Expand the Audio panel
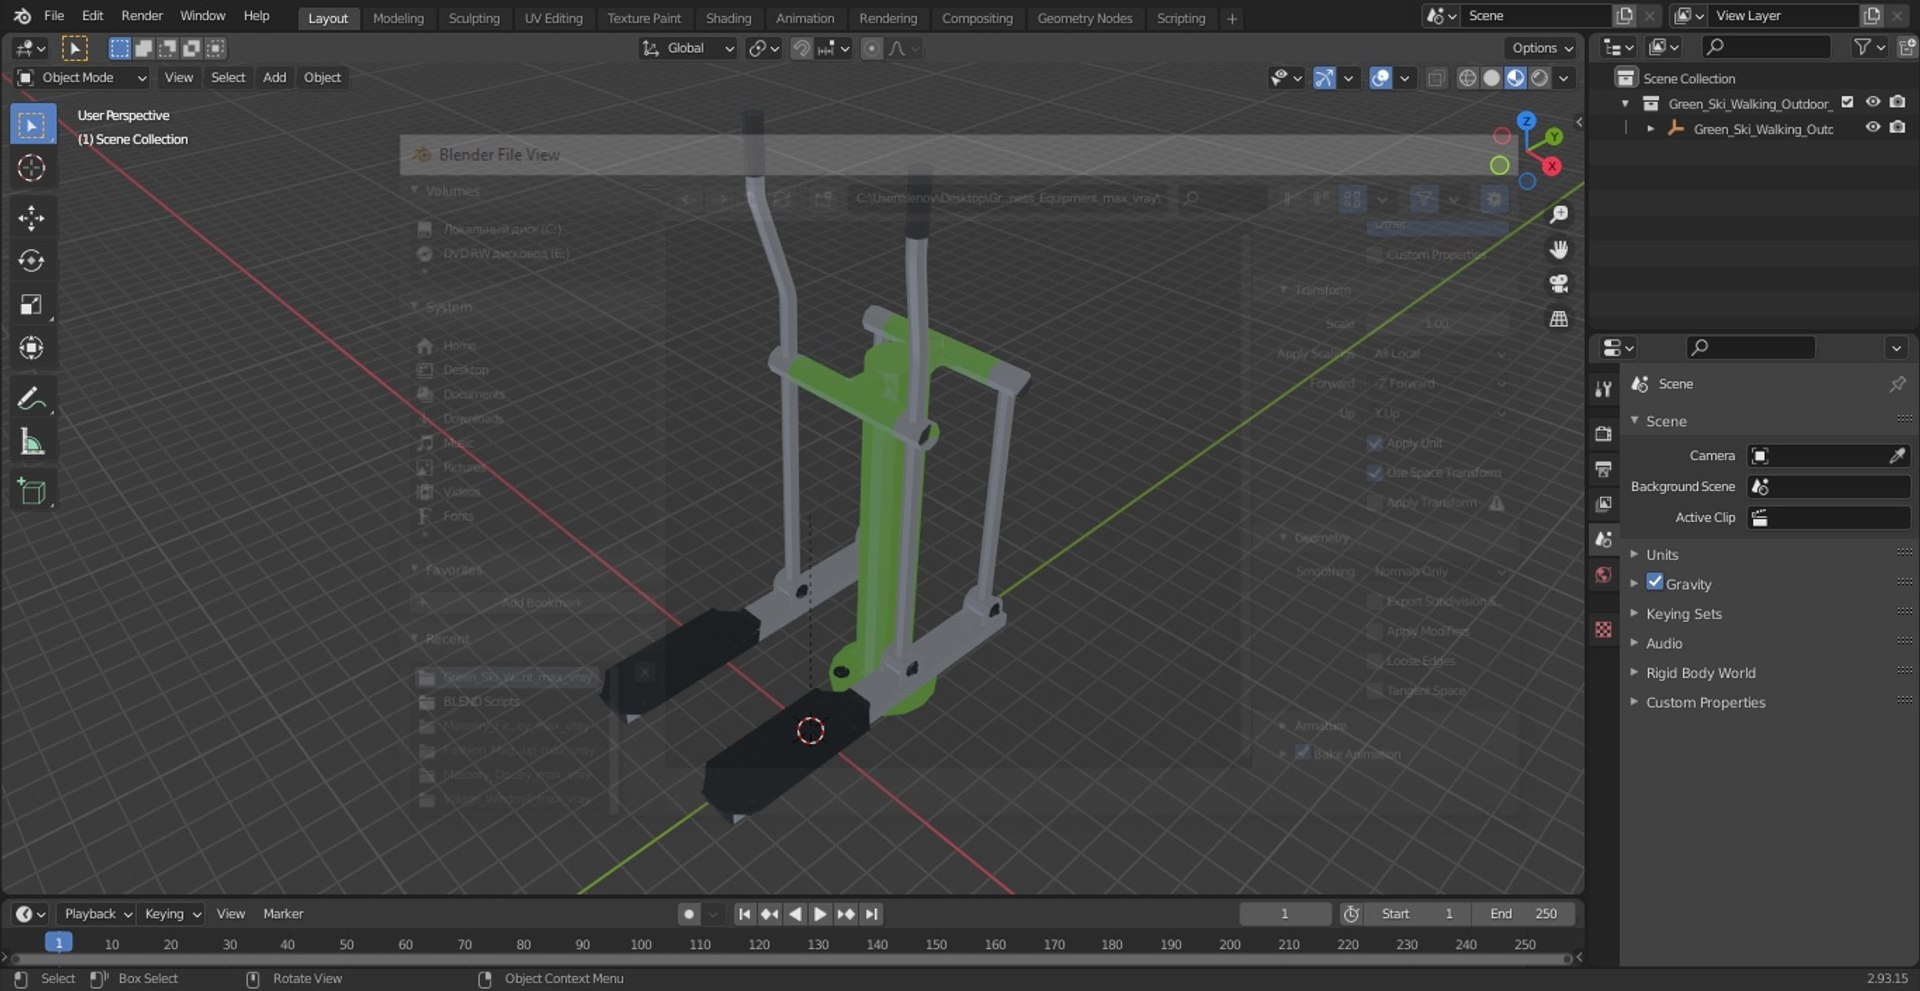The height and width of the screenshot is (991, 1920). click(1664, 643)
